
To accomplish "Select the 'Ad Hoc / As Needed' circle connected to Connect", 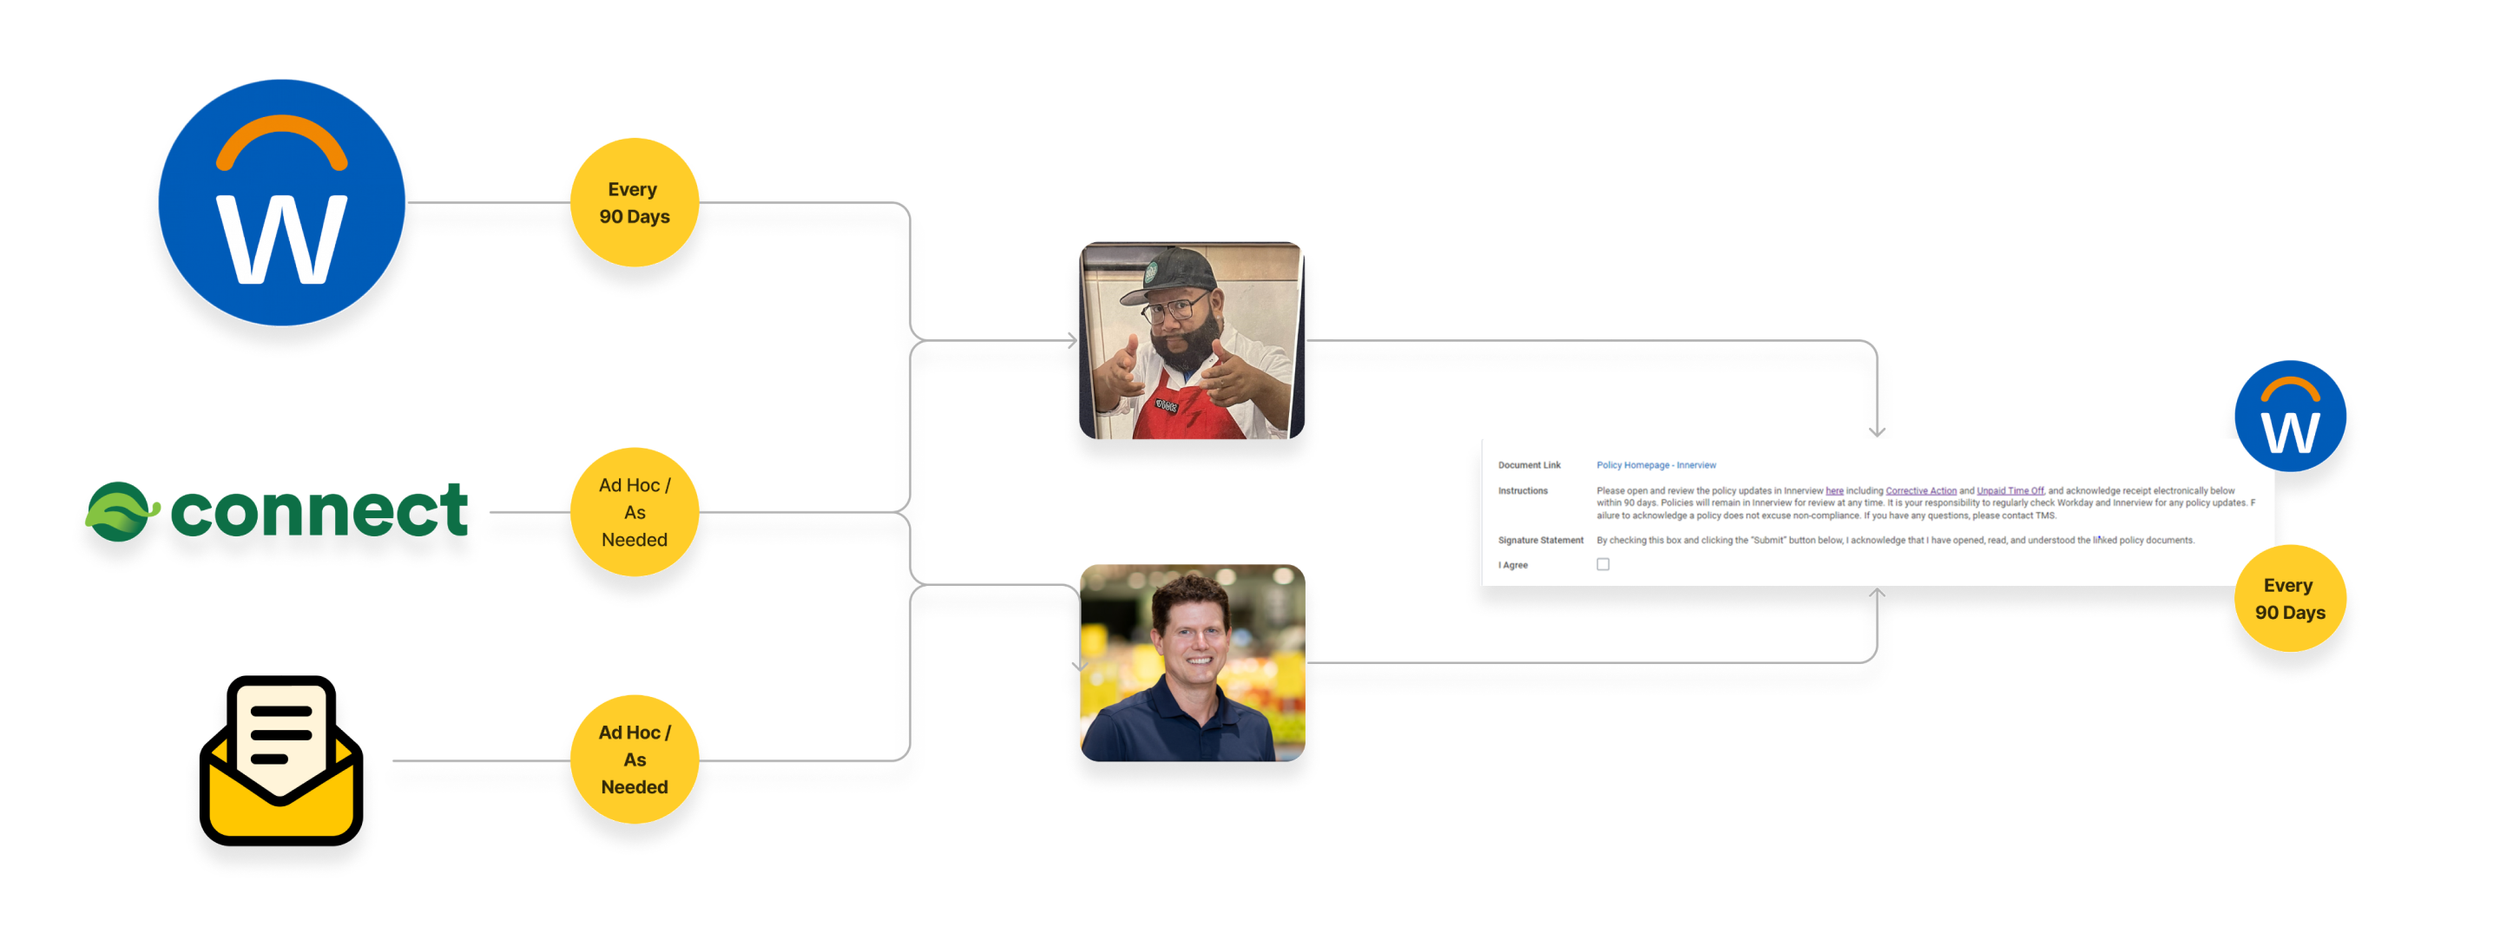I will pyautogui.click(x=634, y=512).
